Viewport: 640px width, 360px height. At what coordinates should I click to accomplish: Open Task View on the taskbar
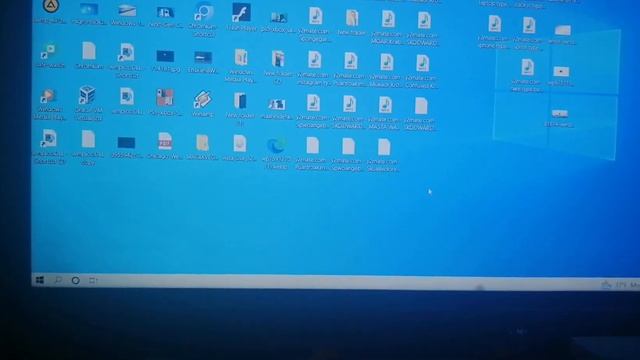(93, 280)
